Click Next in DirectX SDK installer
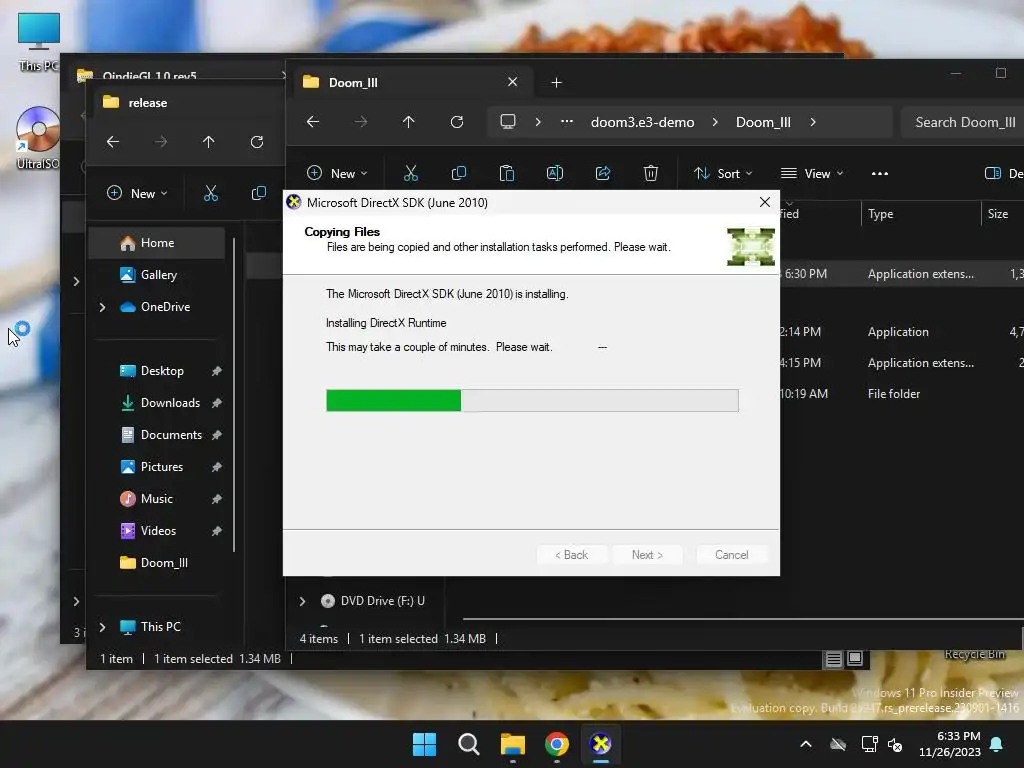 point(647,554)
